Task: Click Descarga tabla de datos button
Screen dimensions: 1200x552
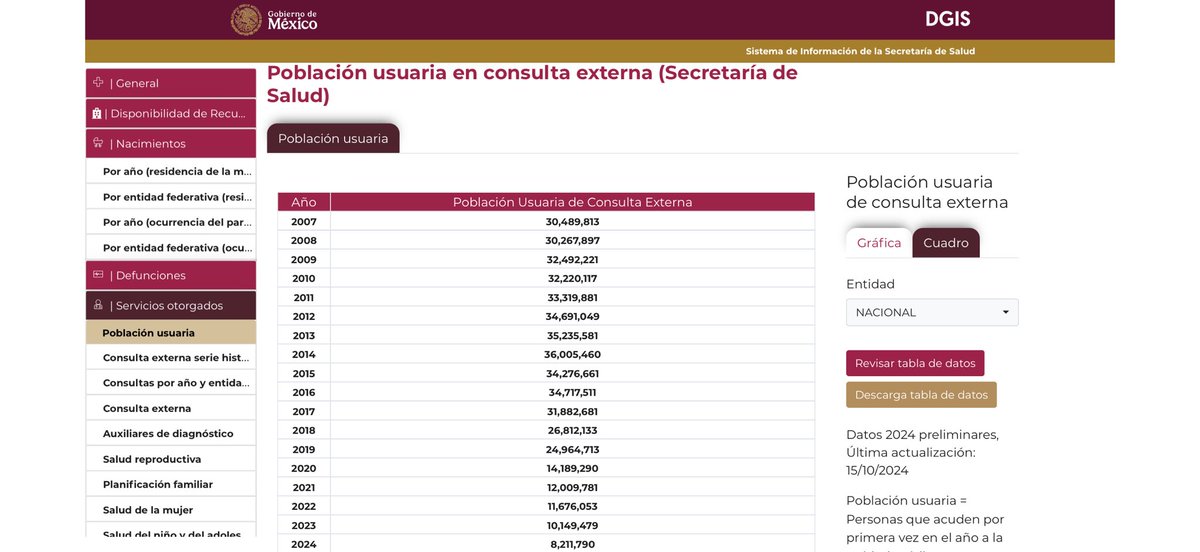Action: [x=921, y=395]
